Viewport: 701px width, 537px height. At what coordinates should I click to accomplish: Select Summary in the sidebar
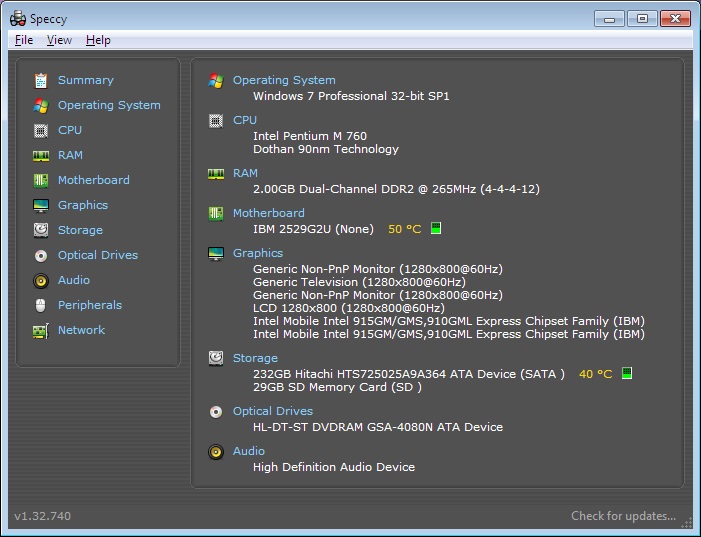click(x=86, y=80)
